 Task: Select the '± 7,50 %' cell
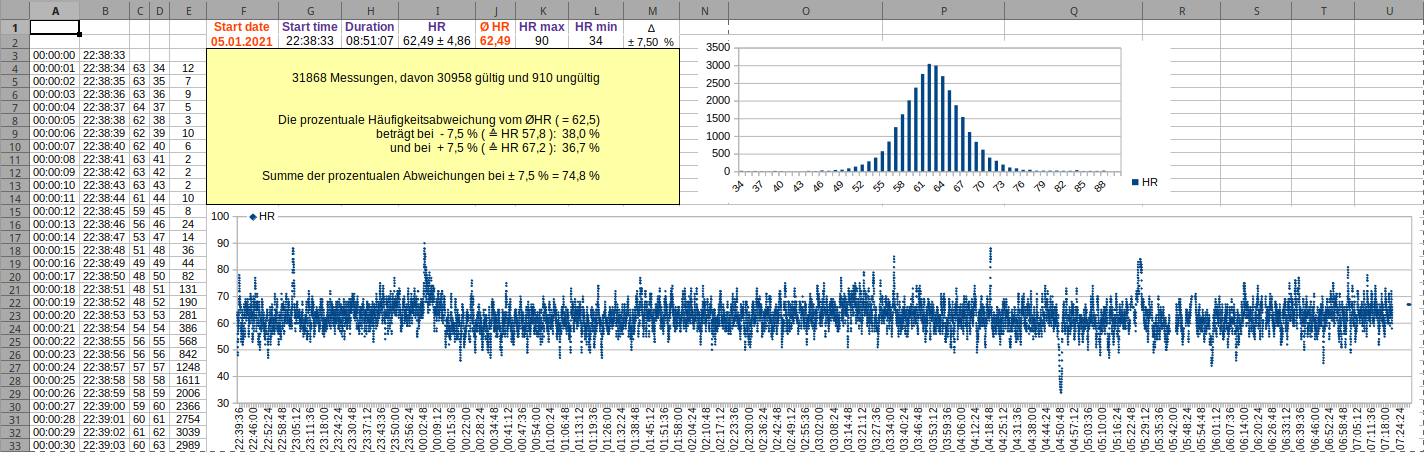[651, 42]
